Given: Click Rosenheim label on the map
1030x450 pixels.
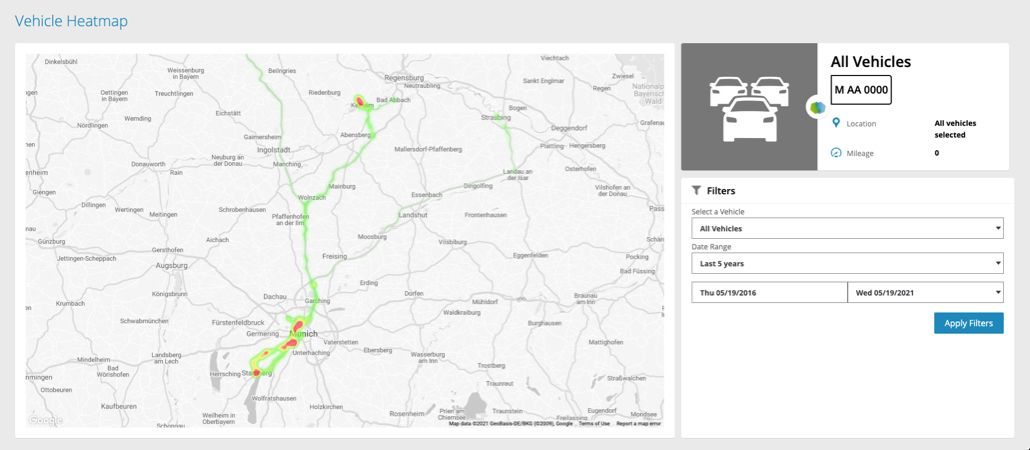Looking at the screenshot, I should [x=407, y=413].
